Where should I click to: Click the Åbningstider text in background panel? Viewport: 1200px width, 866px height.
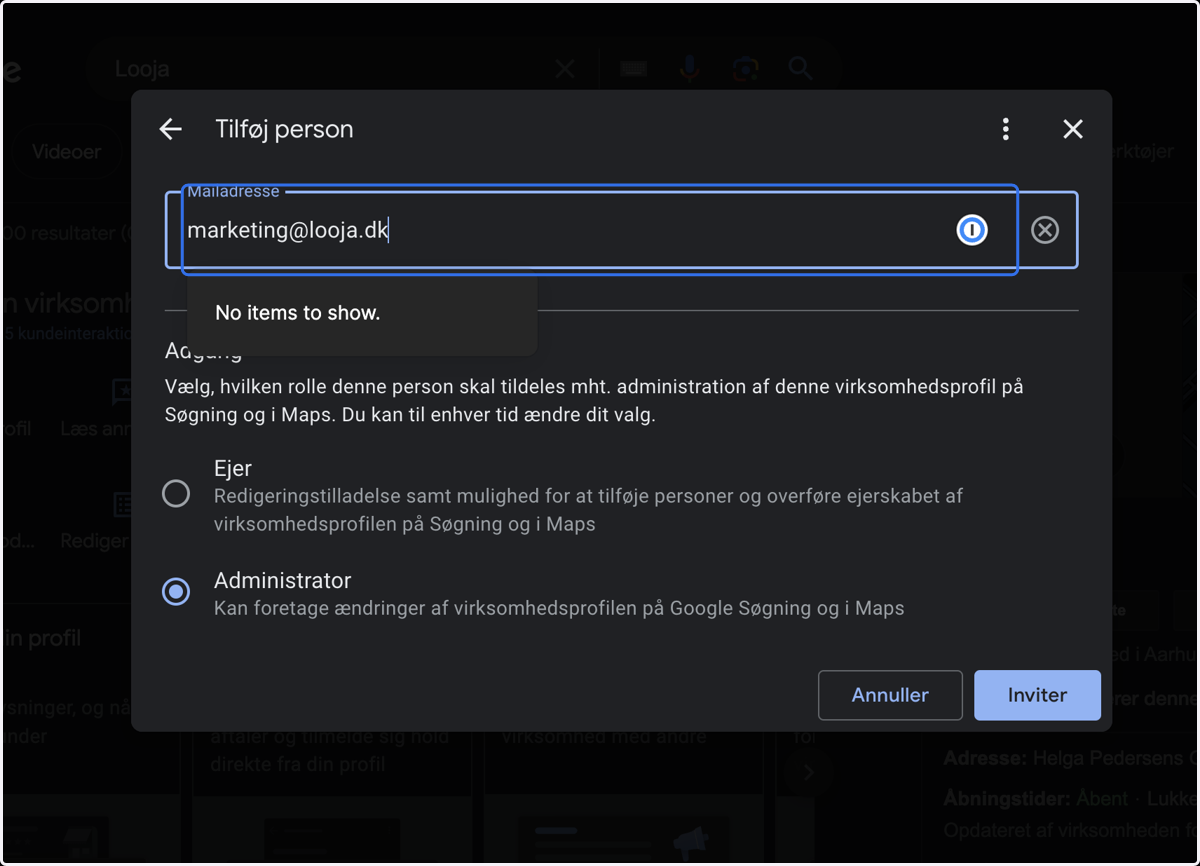click(1006, 799)
